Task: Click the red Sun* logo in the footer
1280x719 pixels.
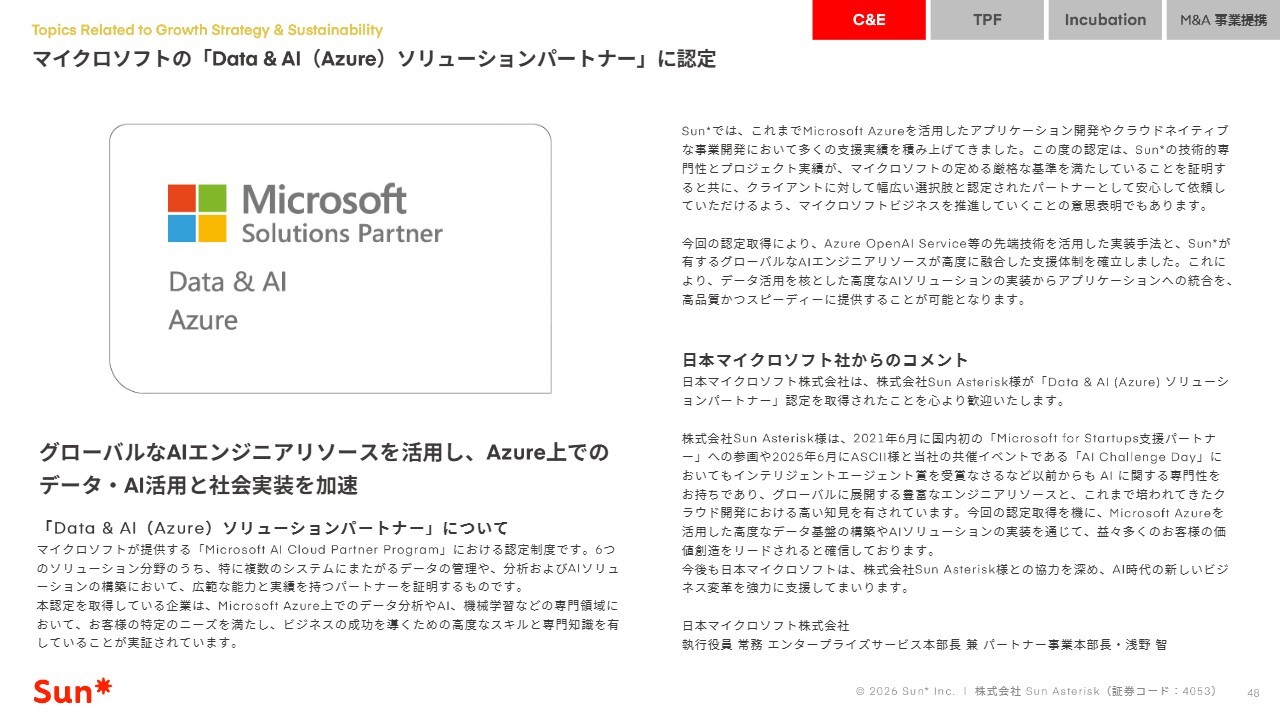Action: click(72, 690)
